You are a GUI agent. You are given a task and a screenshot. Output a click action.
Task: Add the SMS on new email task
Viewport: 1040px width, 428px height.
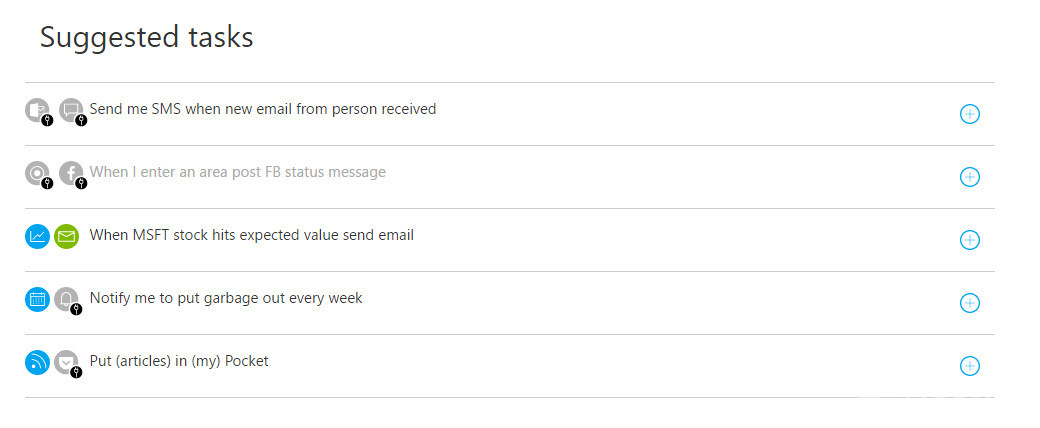tap(970, 114)
